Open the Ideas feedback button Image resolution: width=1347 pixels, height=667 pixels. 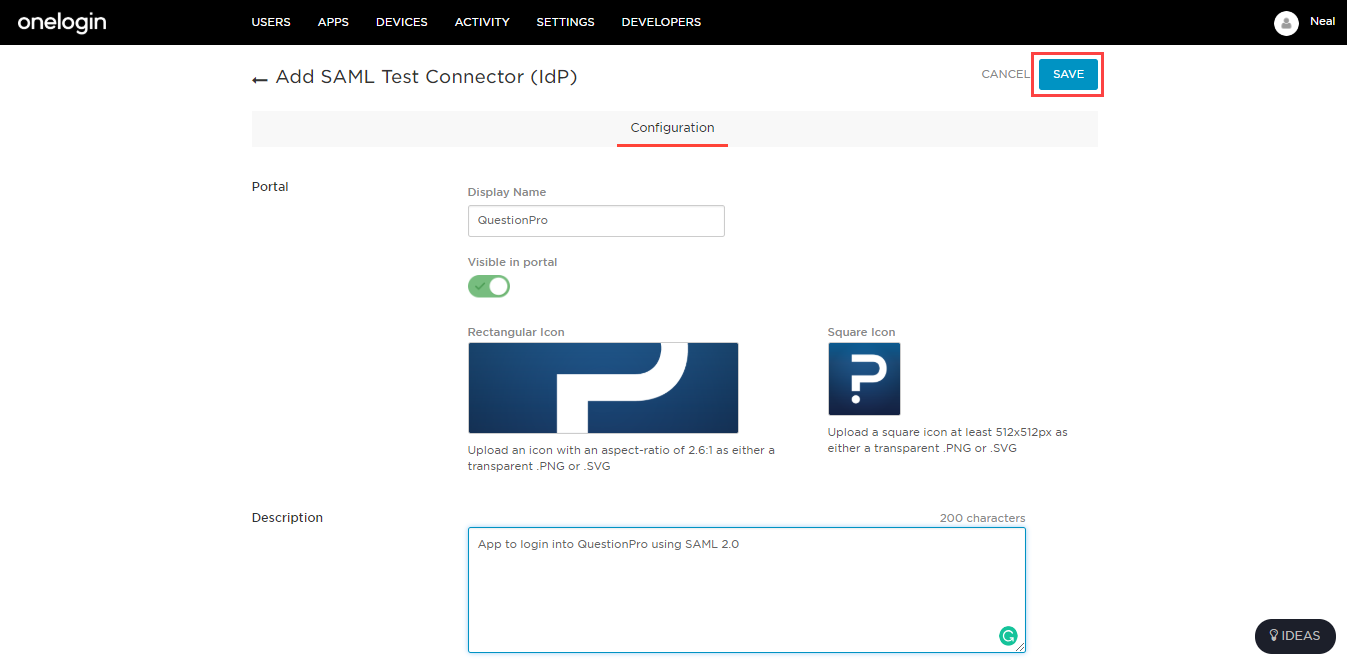click(x=1295, y=636)
